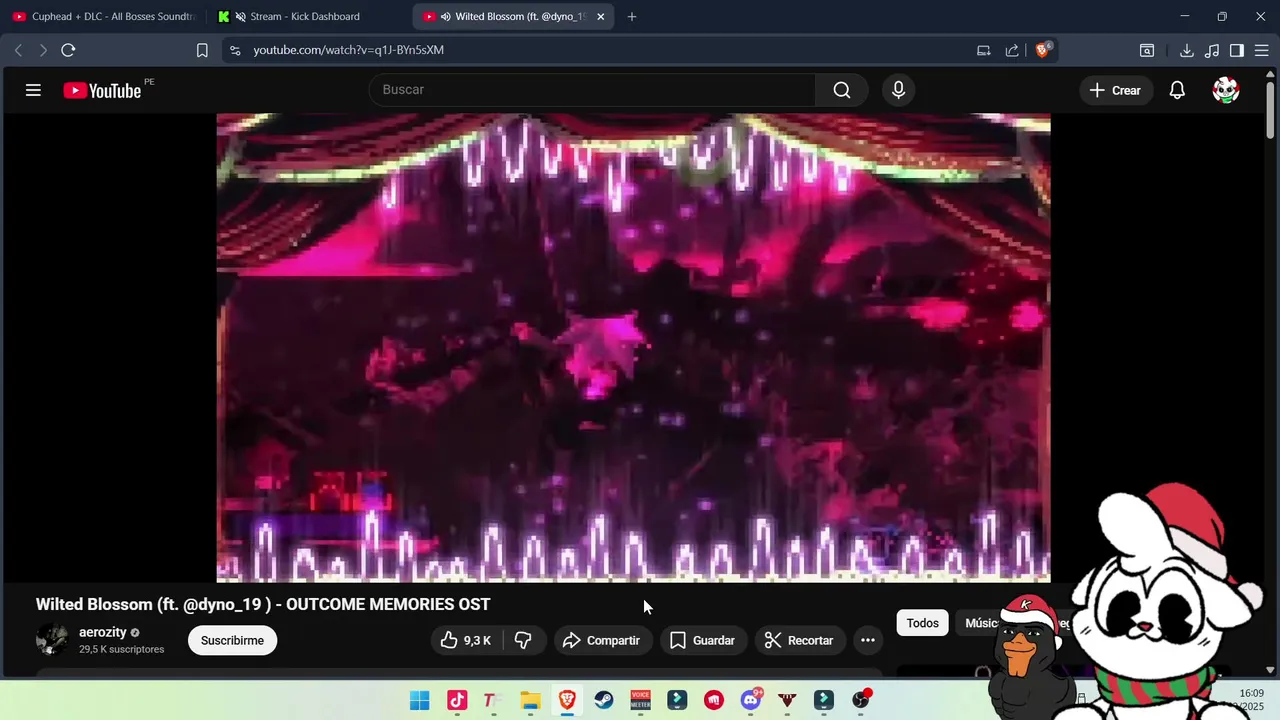Bookmark this page in the toolbar
Image resolution: width=1280 pixels, height=720 pixels.
pos(202,50)
